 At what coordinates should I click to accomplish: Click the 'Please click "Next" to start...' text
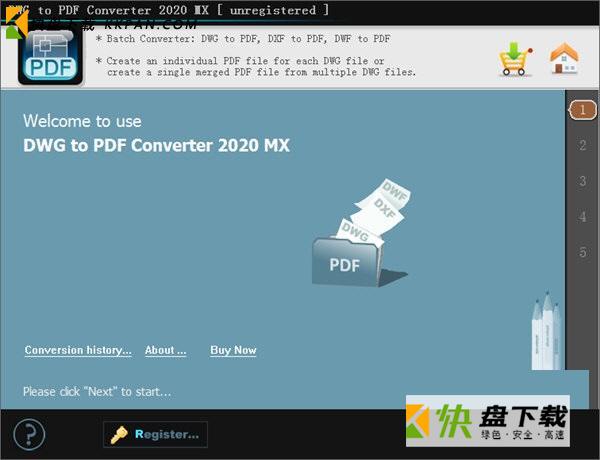point(97,392)
